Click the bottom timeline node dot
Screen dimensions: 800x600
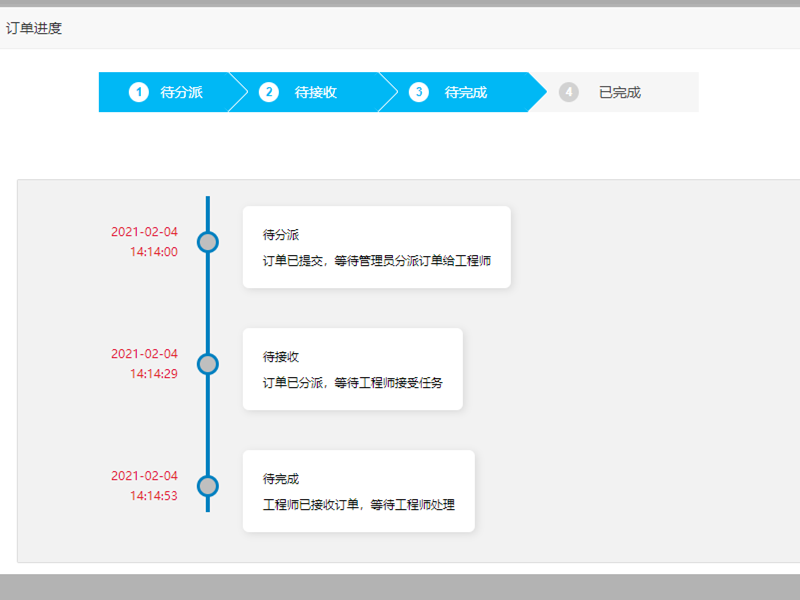(207, 484)
